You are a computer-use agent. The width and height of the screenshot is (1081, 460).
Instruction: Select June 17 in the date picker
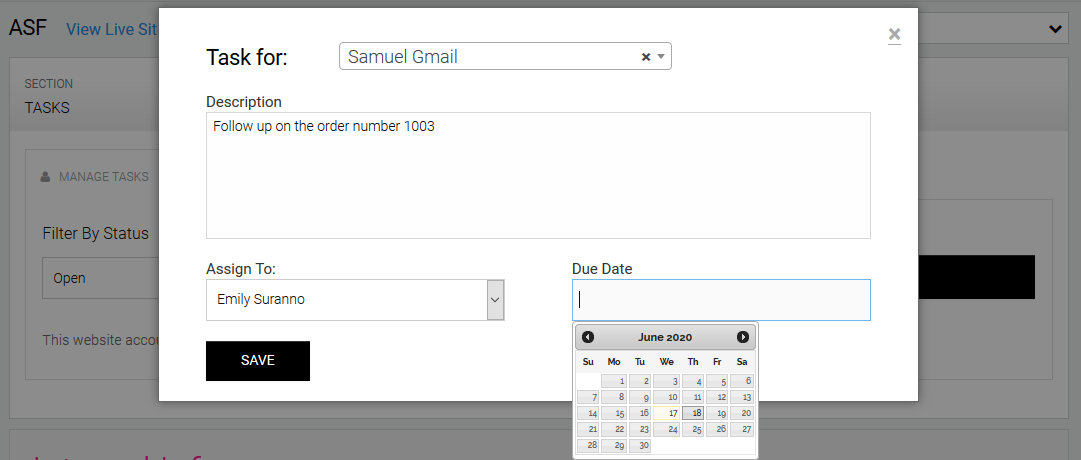pos(667,413)
